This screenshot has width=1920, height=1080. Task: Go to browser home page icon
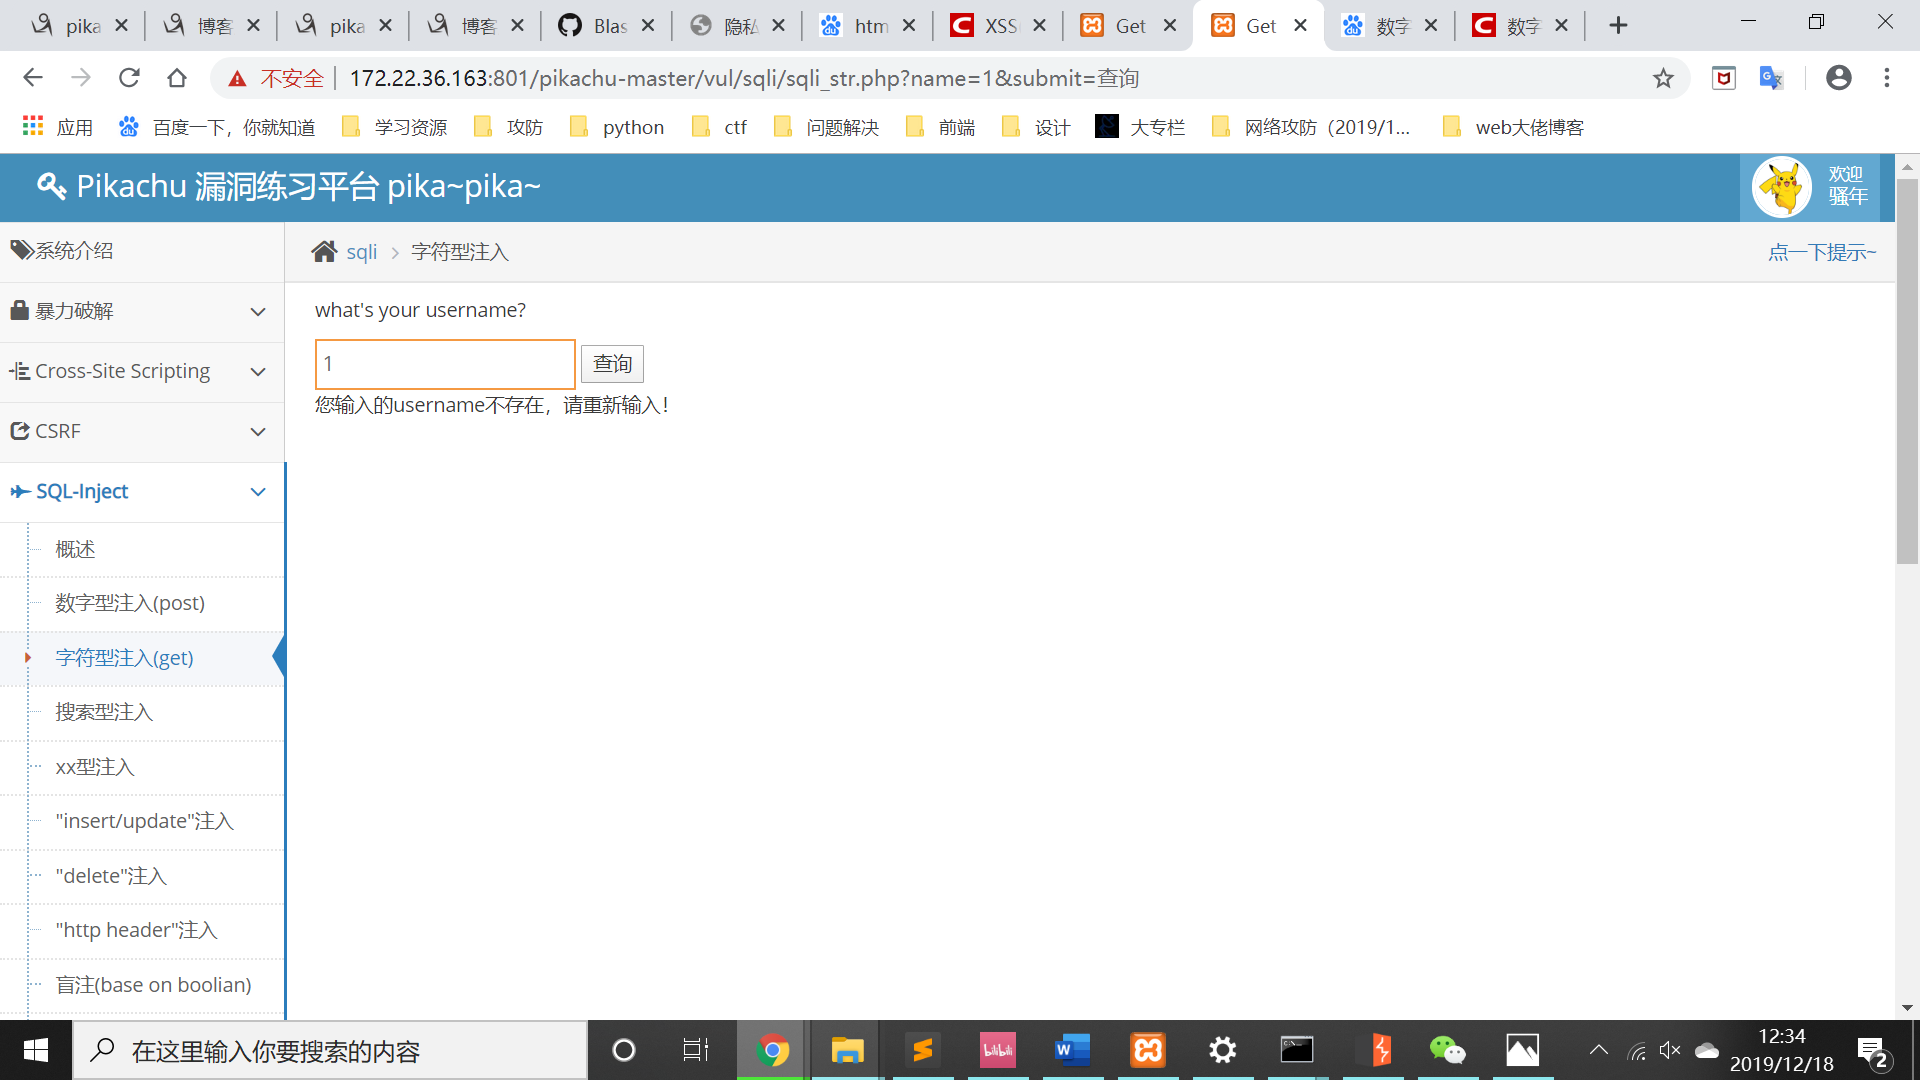[177, 78]
